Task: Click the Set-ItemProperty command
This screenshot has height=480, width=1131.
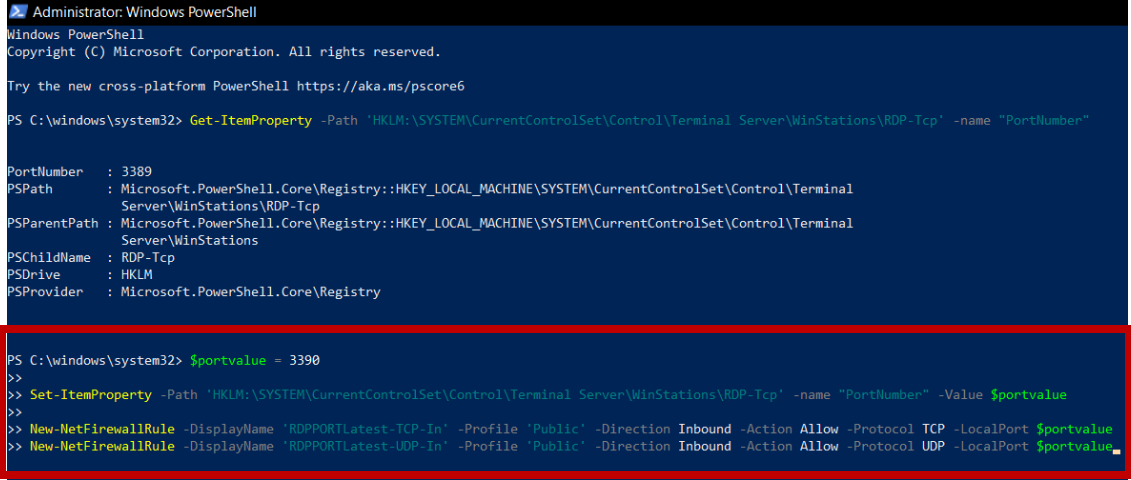Action: [x=91, y=395]
